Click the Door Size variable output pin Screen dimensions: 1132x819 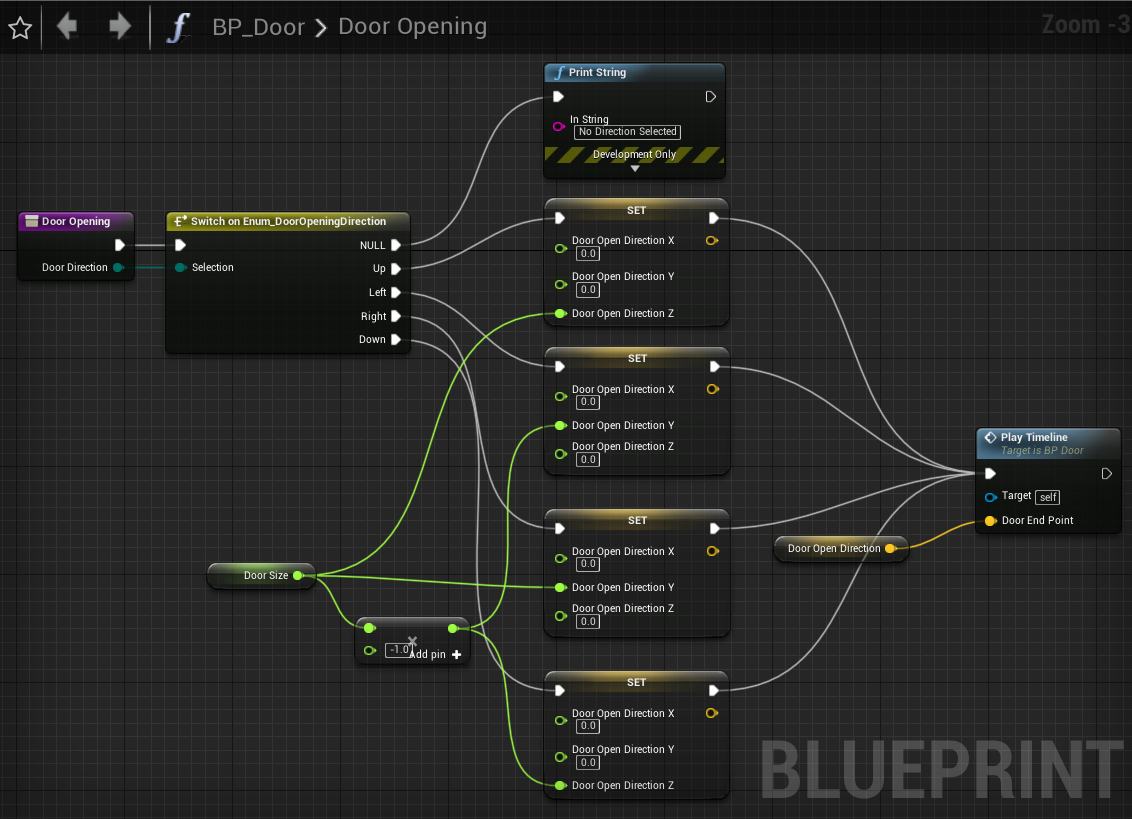[297, 576]
